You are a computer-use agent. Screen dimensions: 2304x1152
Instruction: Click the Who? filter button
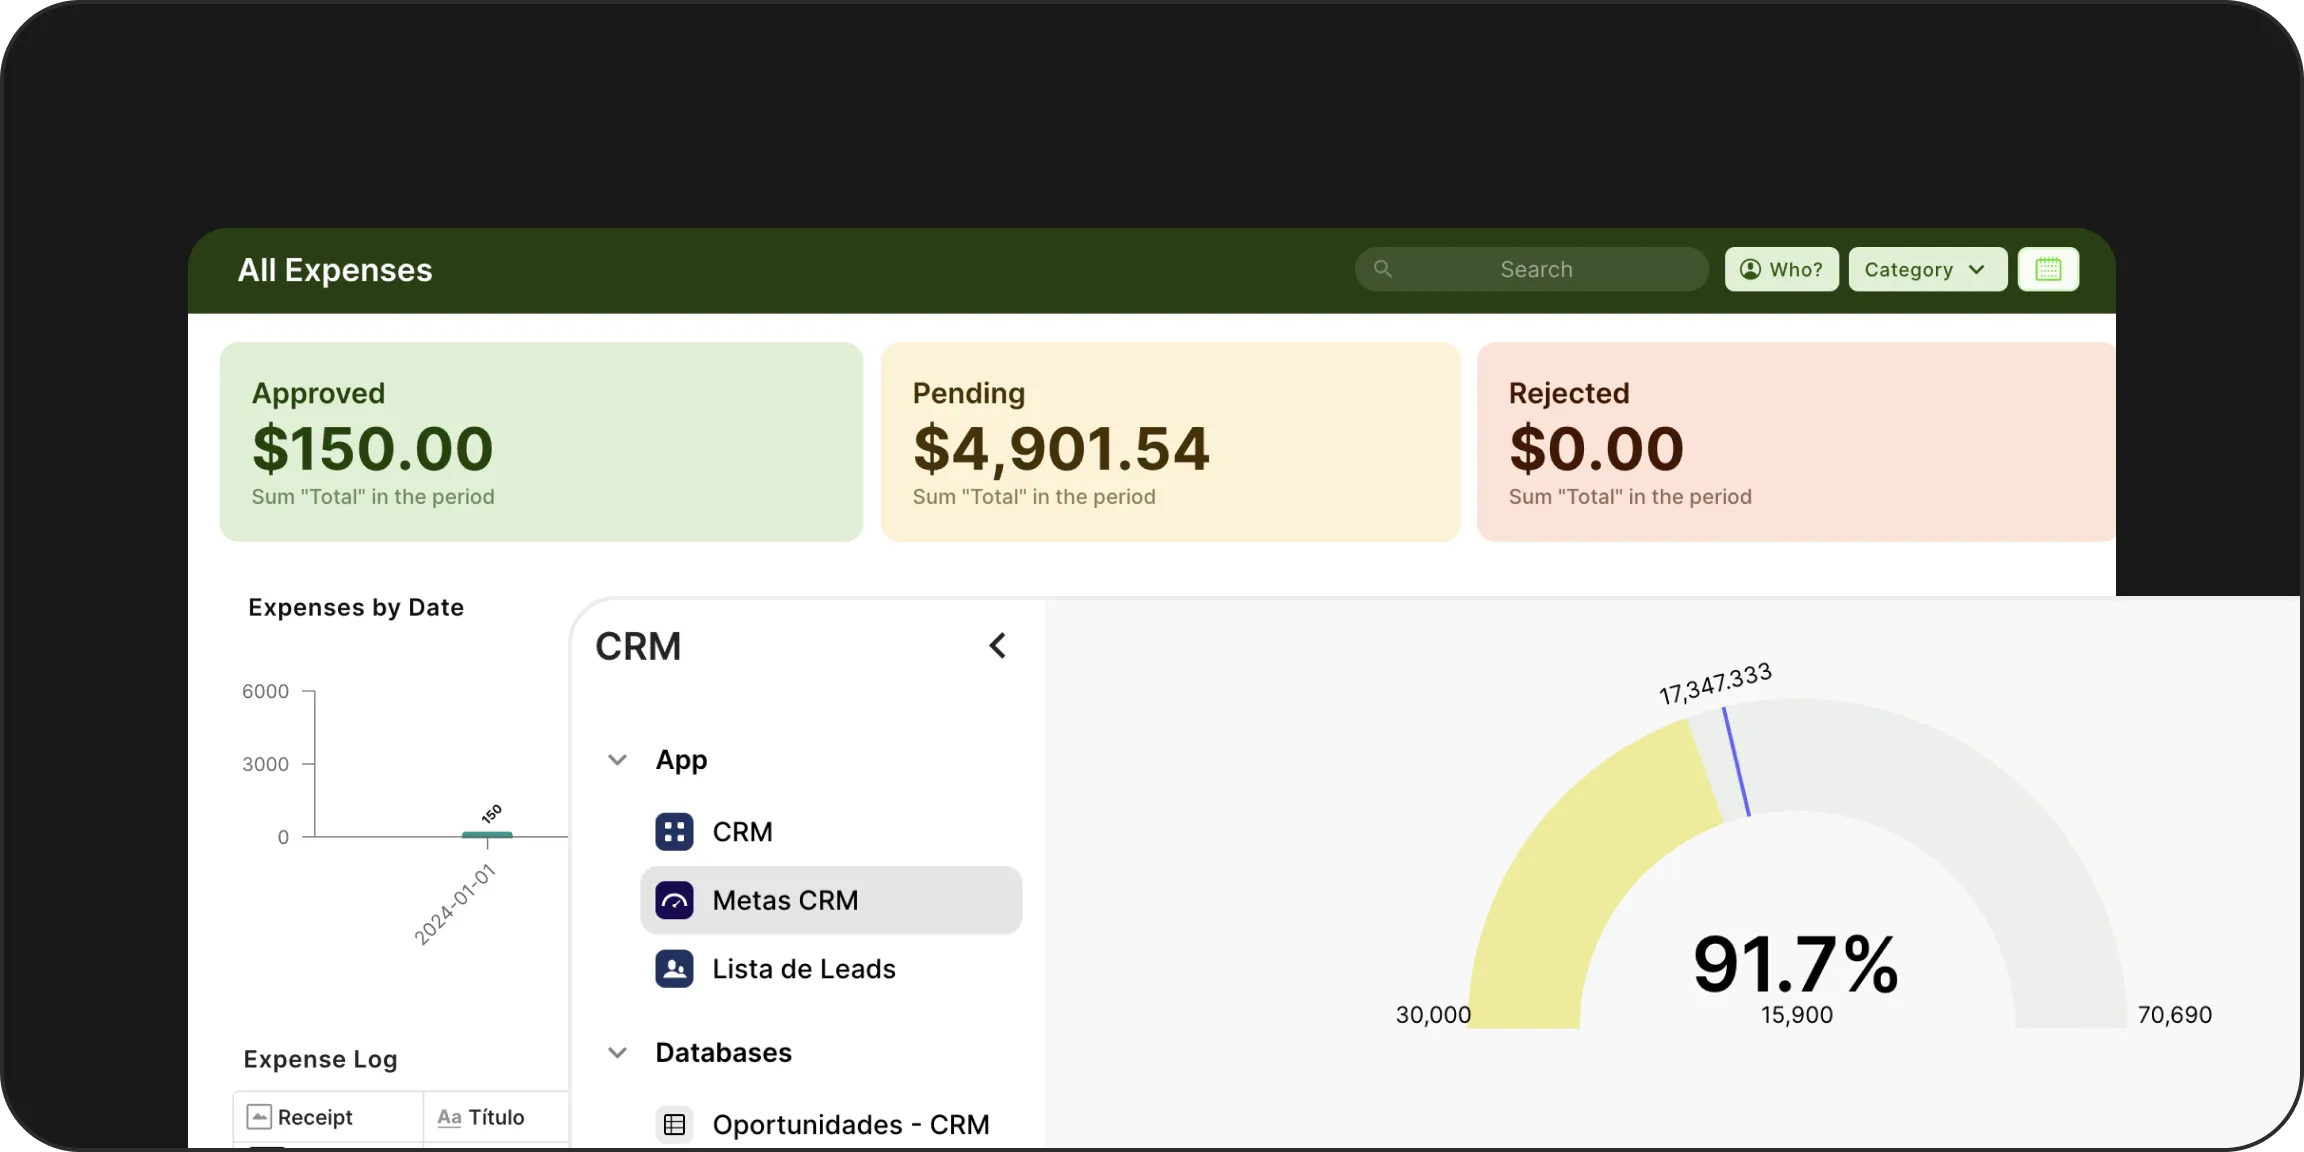[x=1780, y=268]
